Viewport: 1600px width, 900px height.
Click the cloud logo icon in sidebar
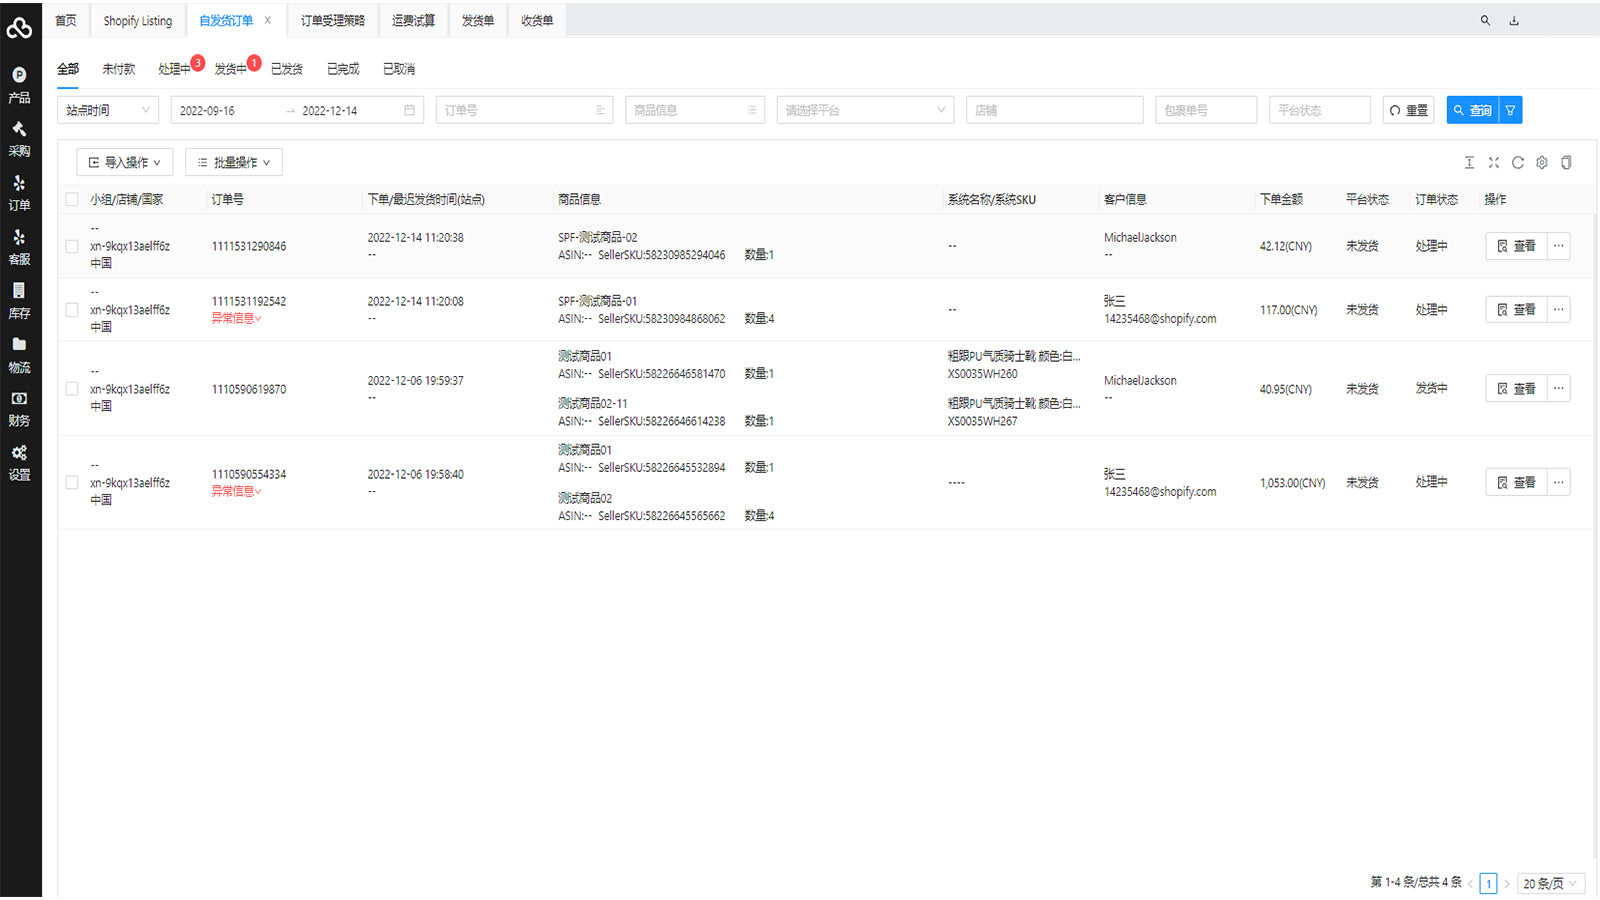coord(19,28)
